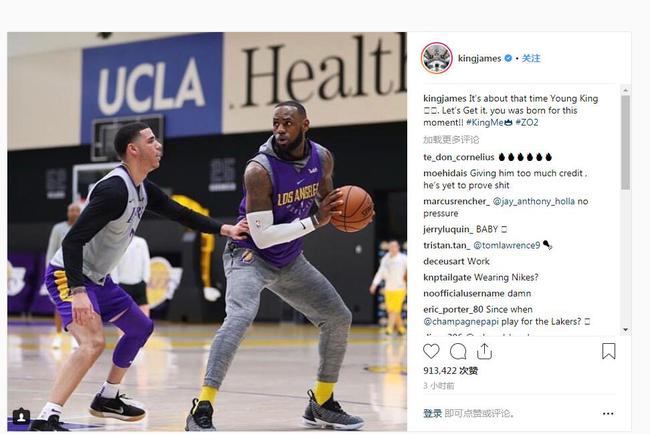Open the @jay_anthony_holla mention

(534, 201)
